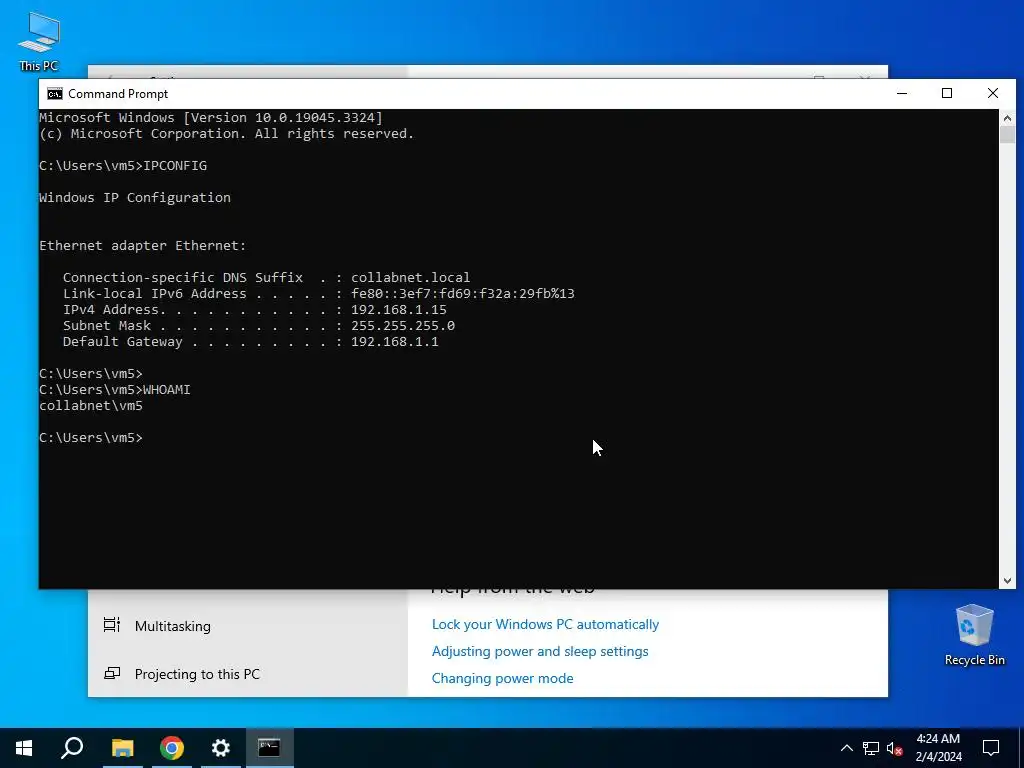
Task: Click Command Prompt scrollbar down arrow
Action: pyautogui.click(x=1007, y=581)
